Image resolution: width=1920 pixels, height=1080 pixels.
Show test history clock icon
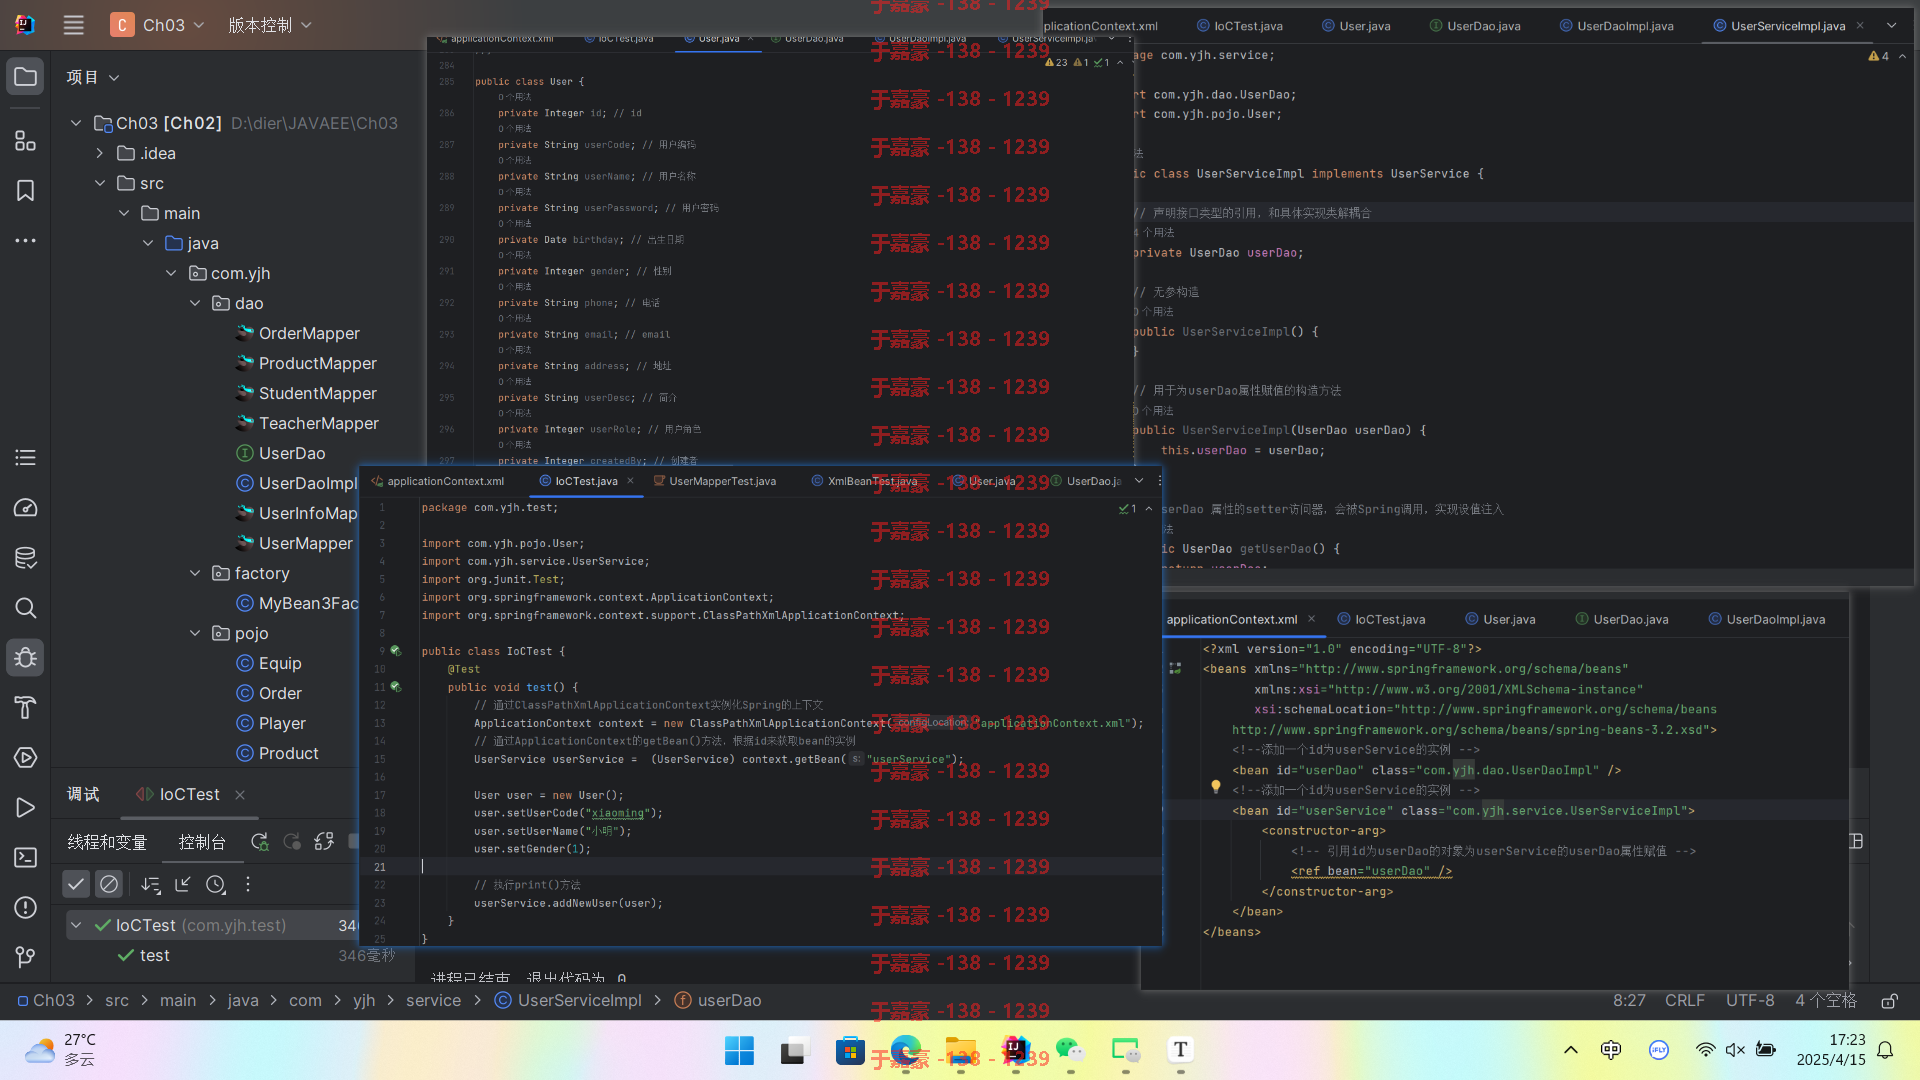click(215, 884)
